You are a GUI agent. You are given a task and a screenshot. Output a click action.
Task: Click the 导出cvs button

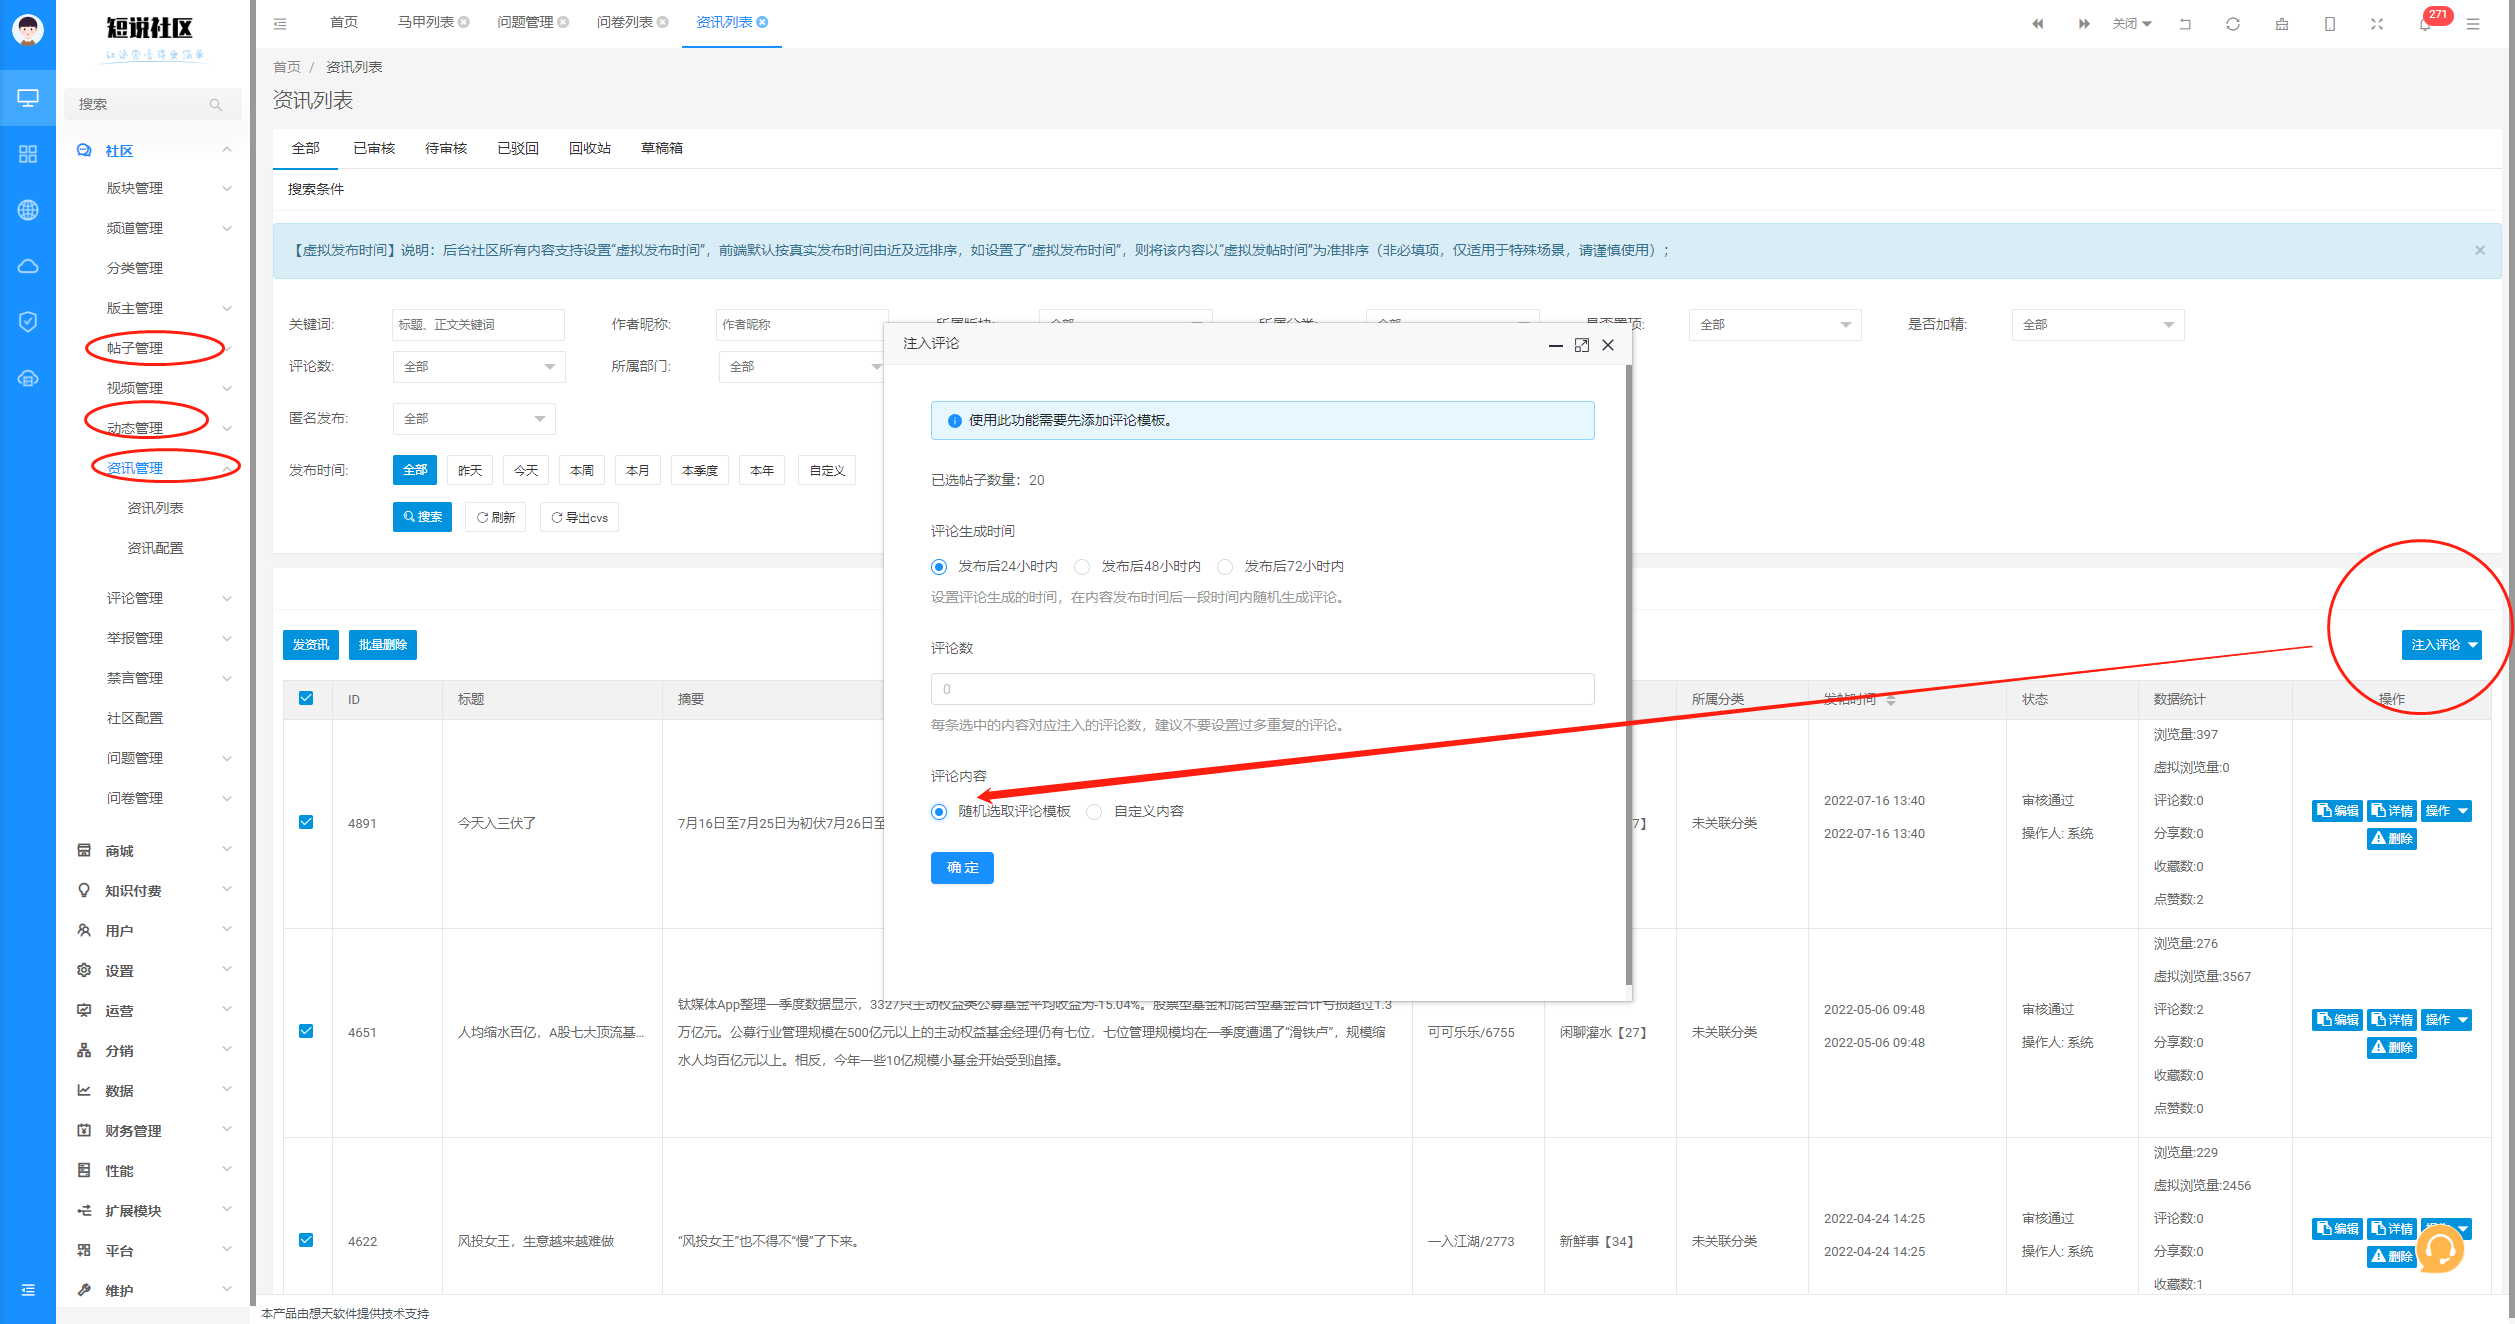(579, 517)
